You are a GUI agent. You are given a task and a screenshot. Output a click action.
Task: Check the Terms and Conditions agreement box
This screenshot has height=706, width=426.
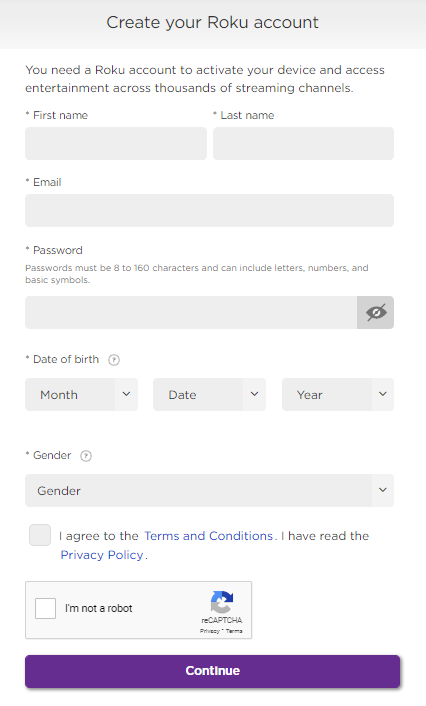(40, 535)
